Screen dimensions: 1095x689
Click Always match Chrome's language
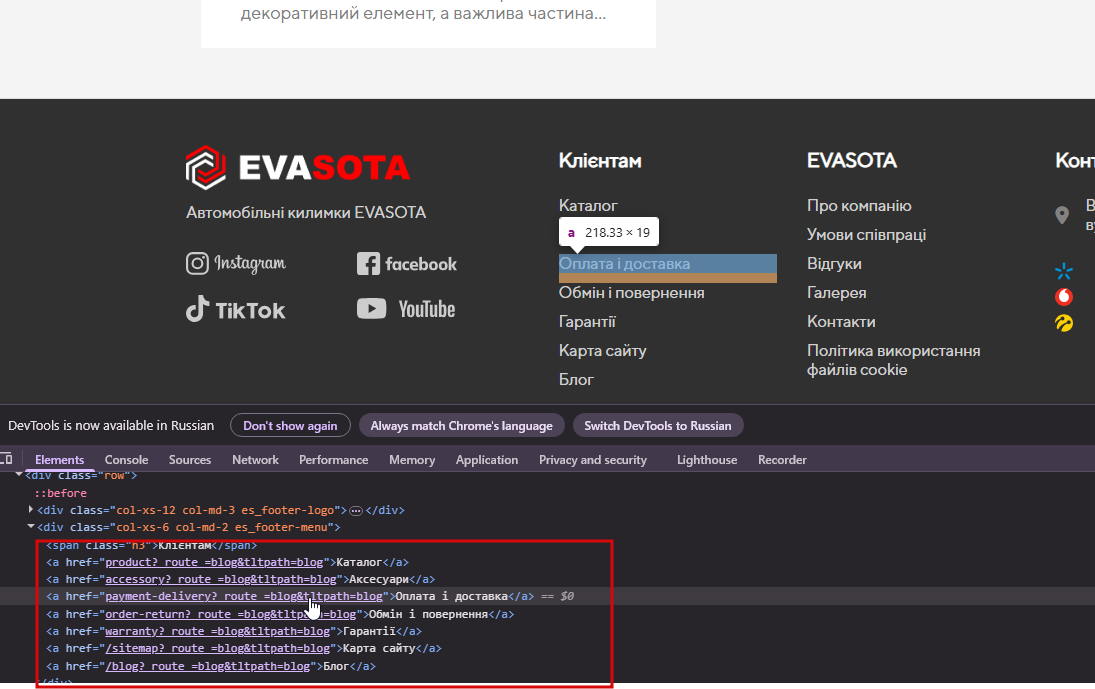pos(462,425)
